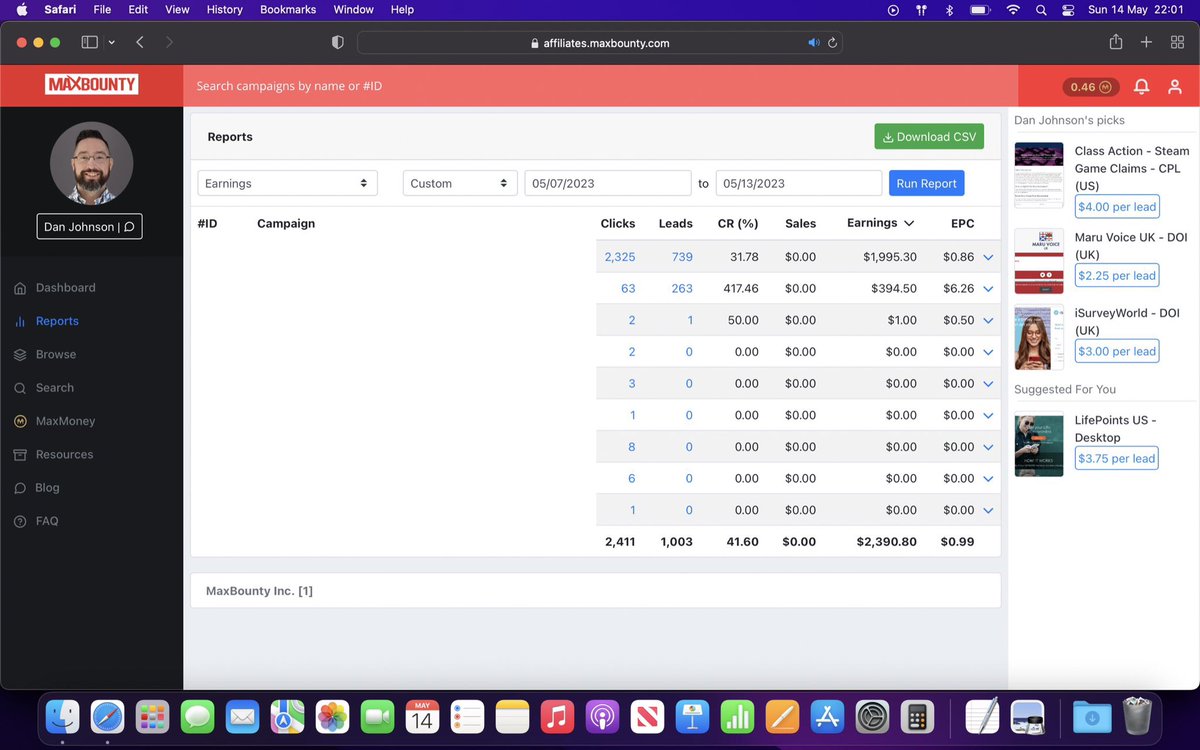This screenshot has height=750, width=1200.
Task: Click the Run Report button
Action: point(927,183)
